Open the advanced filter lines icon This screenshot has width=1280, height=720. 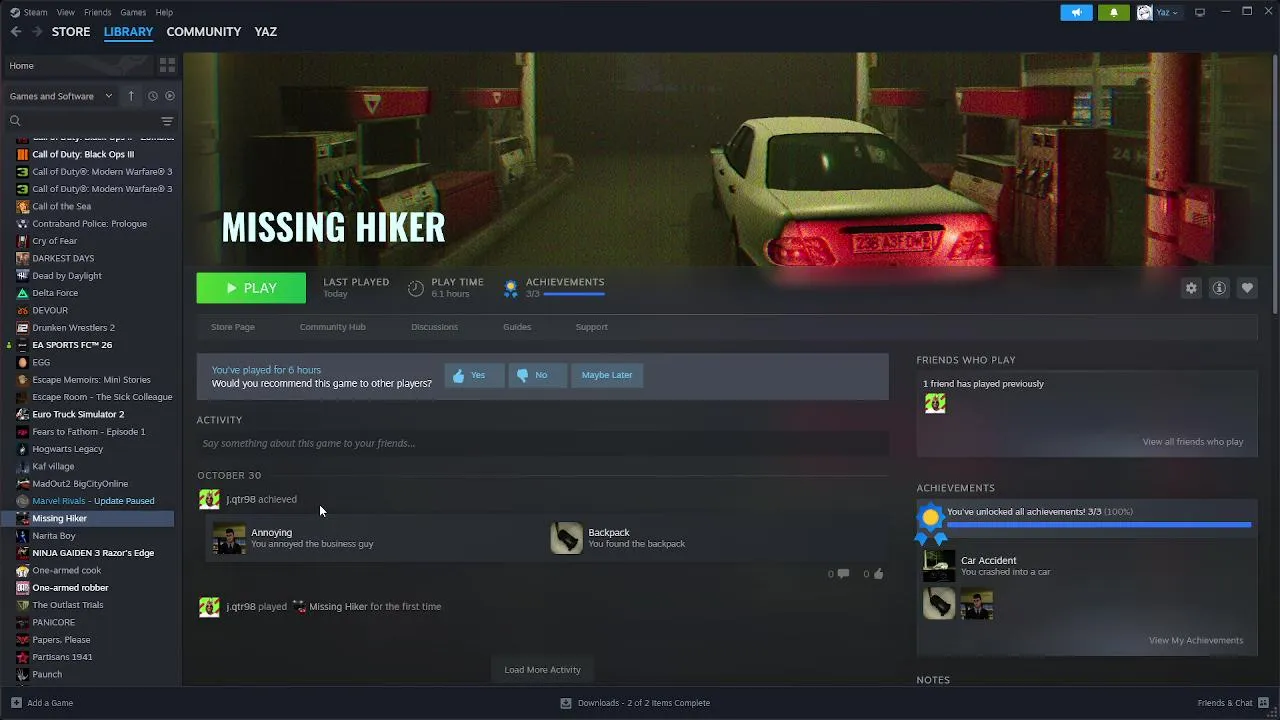click(167, 121)
